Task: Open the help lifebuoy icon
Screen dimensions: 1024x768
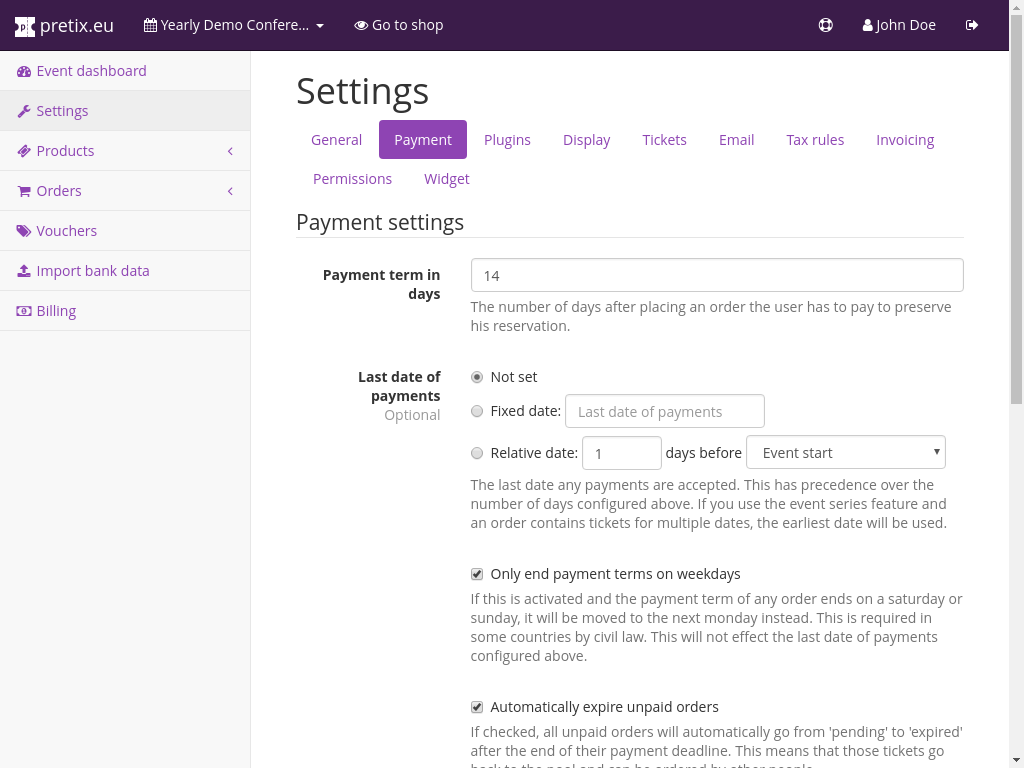Action: point(825,25)
